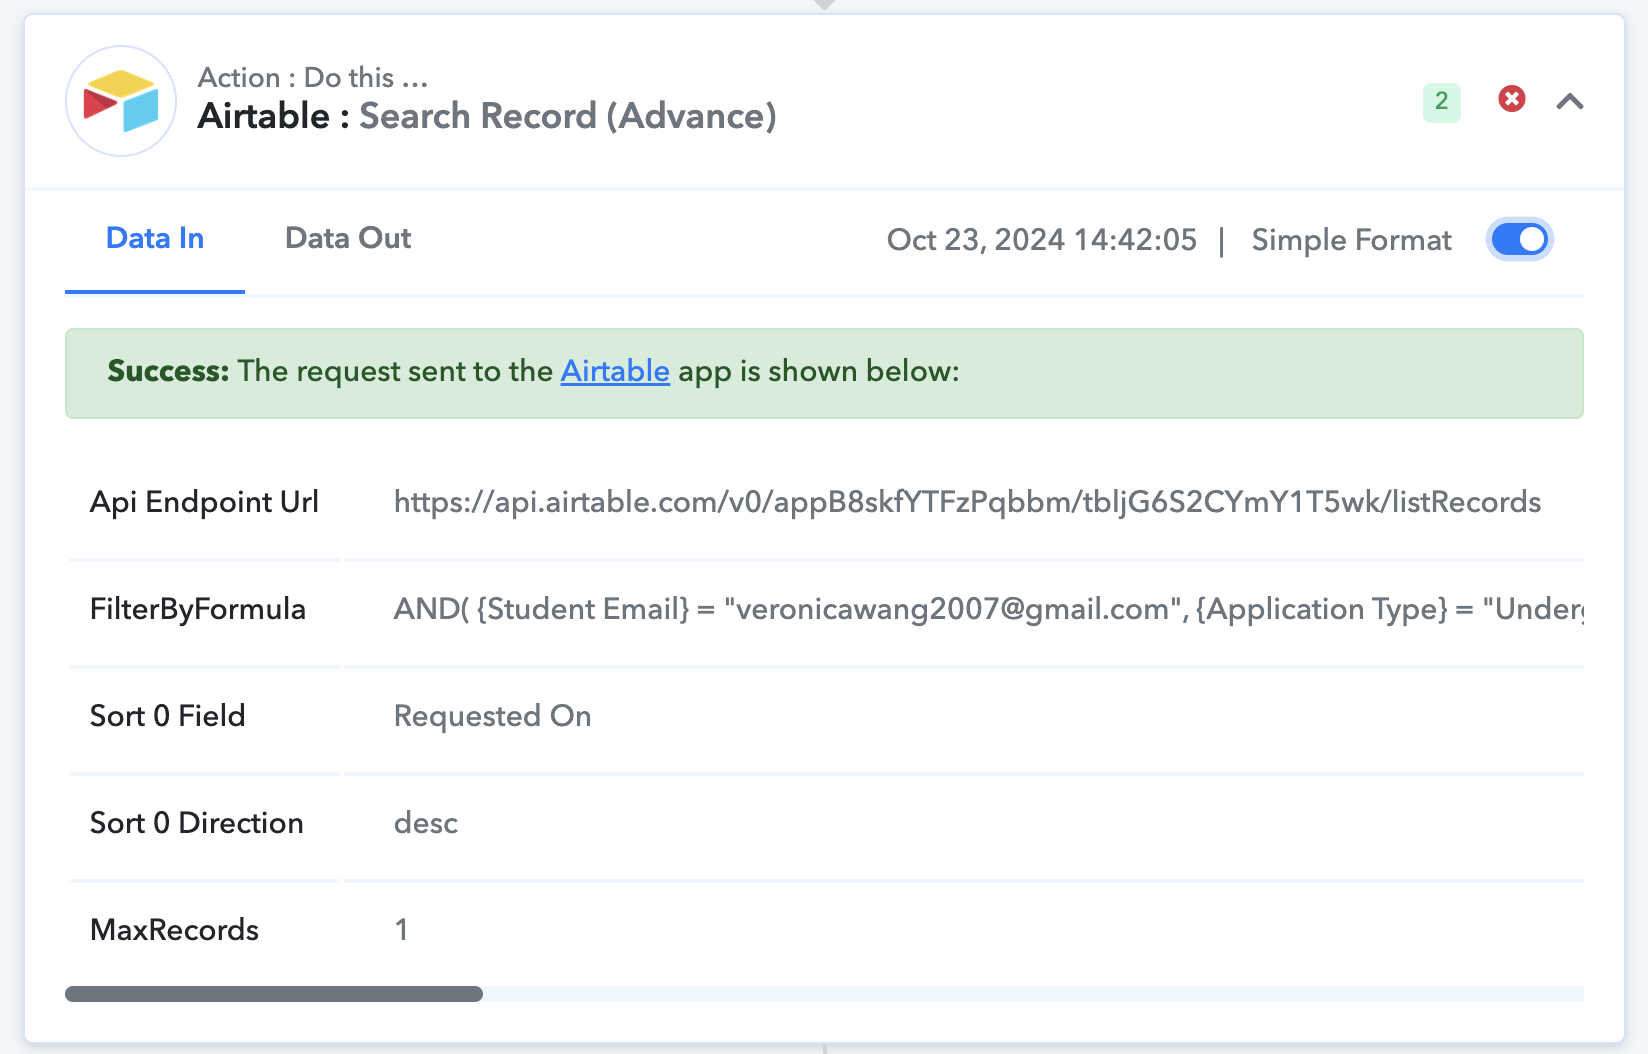Click the Requested On sort field value
Image resolution: width=1648 pixels, height=1054 pixels.
tap(492, 716)
